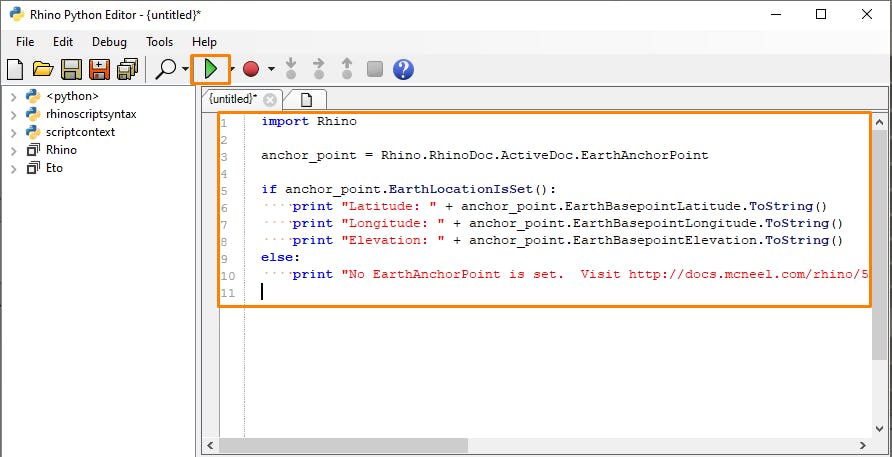Expand the scriptcontext tree node

pos(14,133)
